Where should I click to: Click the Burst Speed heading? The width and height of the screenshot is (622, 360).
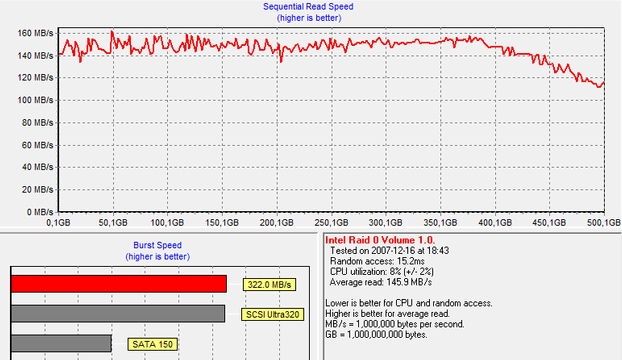[157, 245]
